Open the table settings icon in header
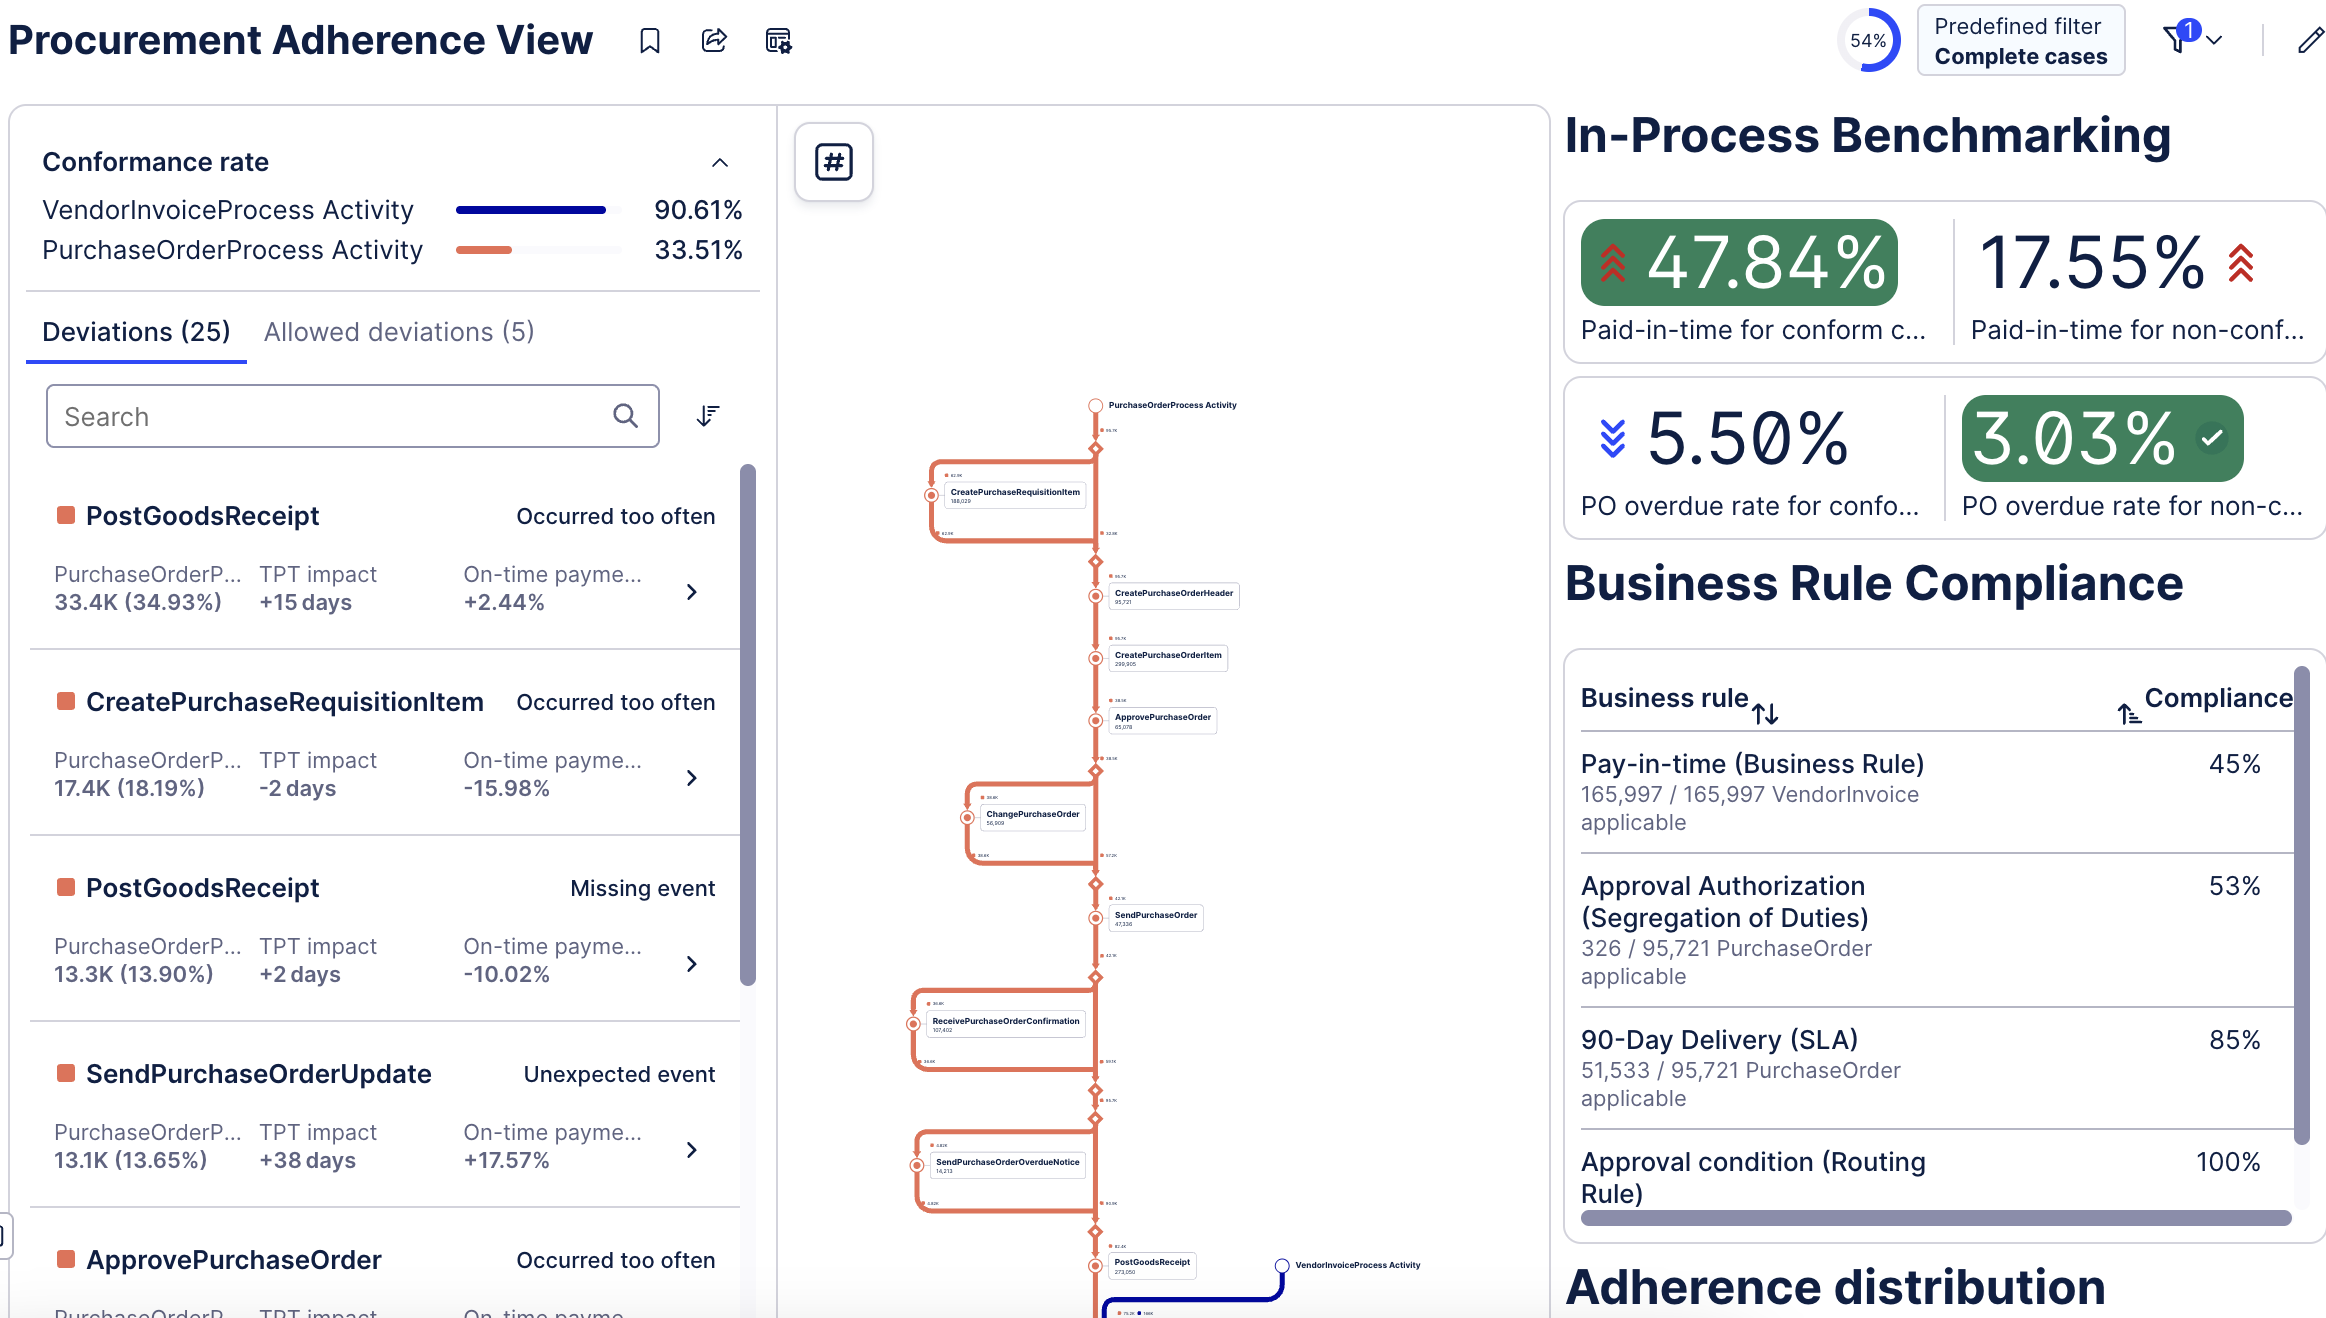Viewport: 2326px width, 1318px height. click(778, 41)
